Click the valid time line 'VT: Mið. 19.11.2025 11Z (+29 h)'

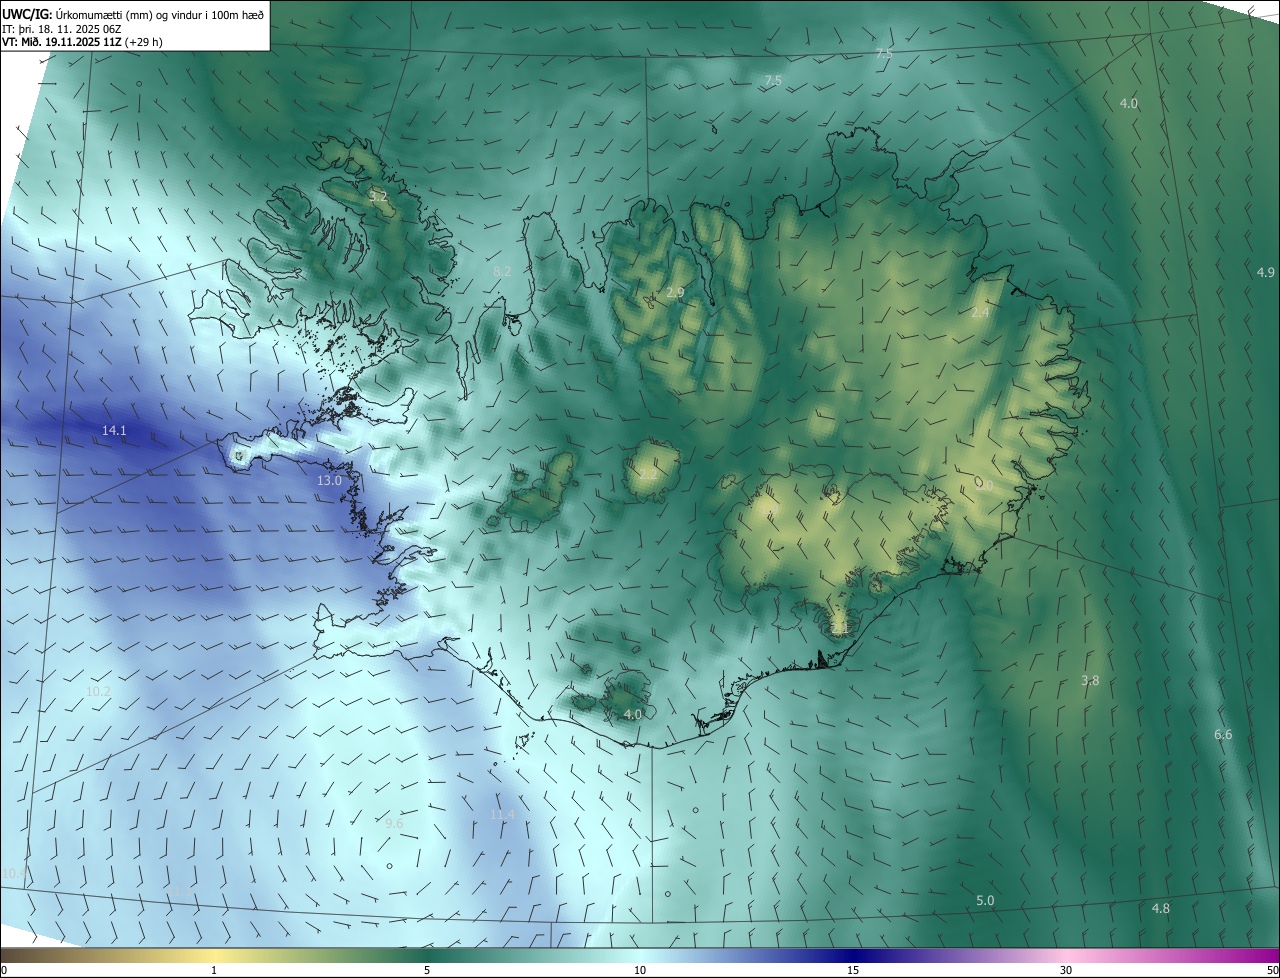point(82,43)
